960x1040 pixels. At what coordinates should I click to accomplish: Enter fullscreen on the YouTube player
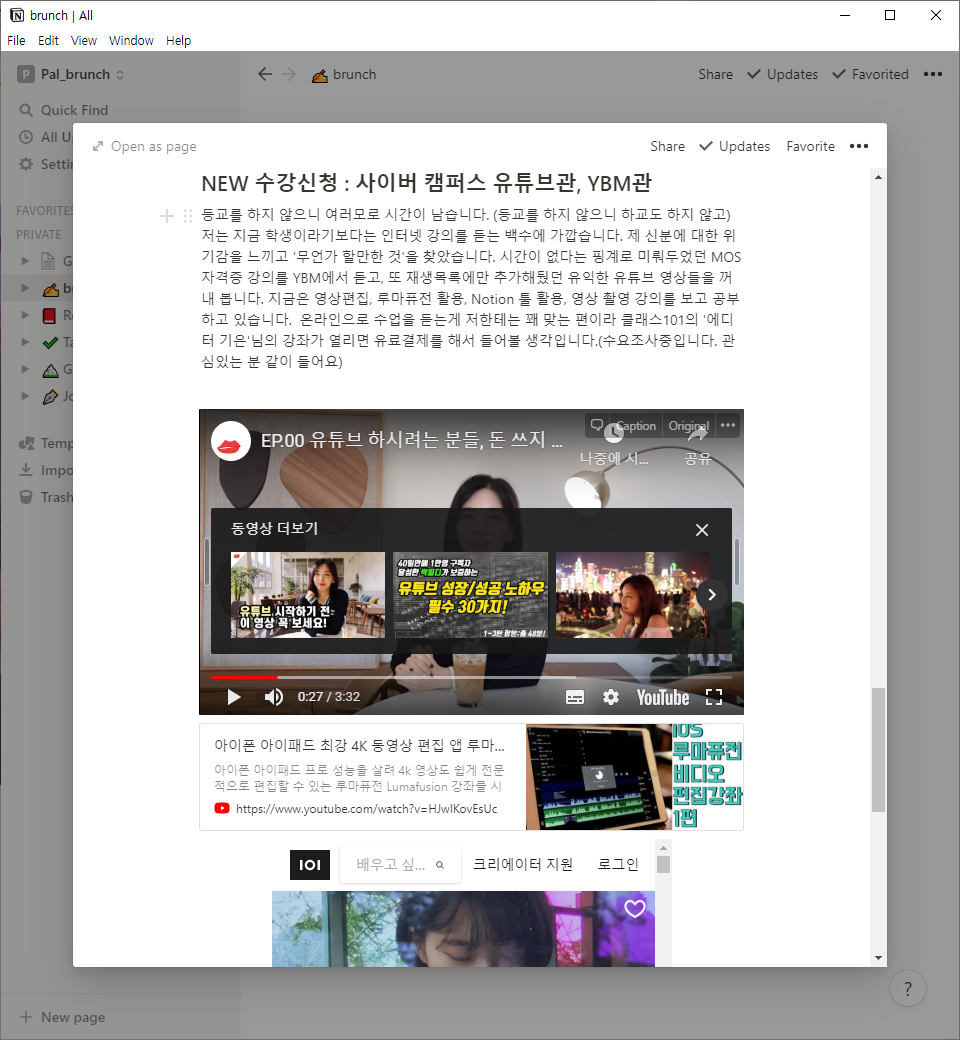[714, 697]
